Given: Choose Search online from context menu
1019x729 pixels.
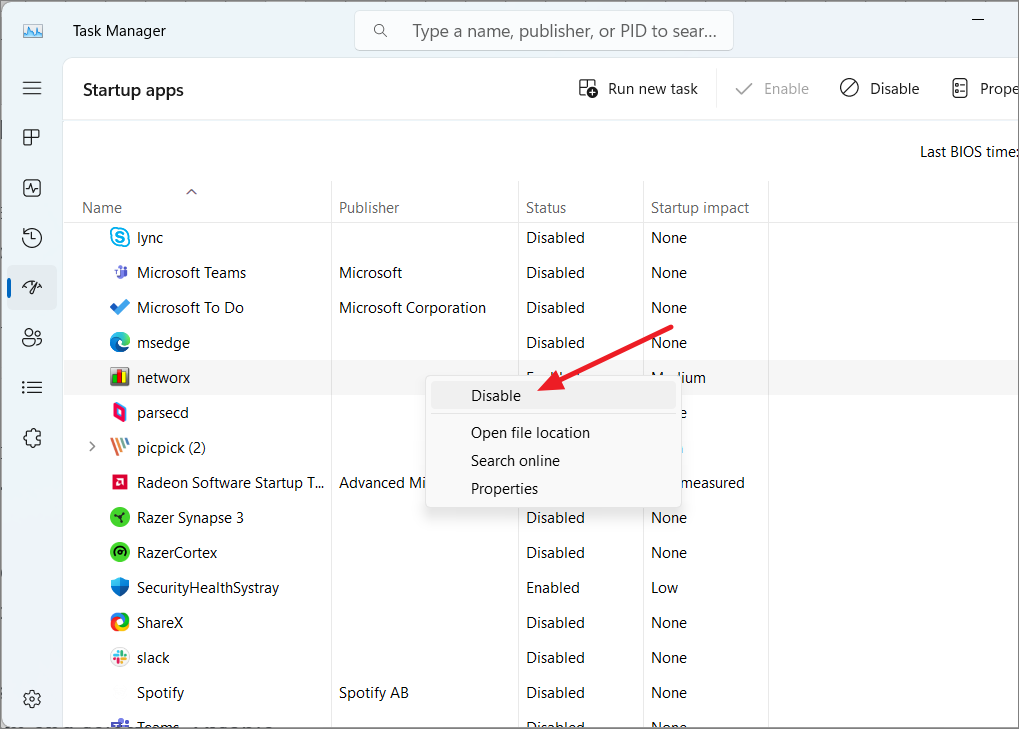Looking at the screenshot, I should pyautogui.click(x=515, y=460).
